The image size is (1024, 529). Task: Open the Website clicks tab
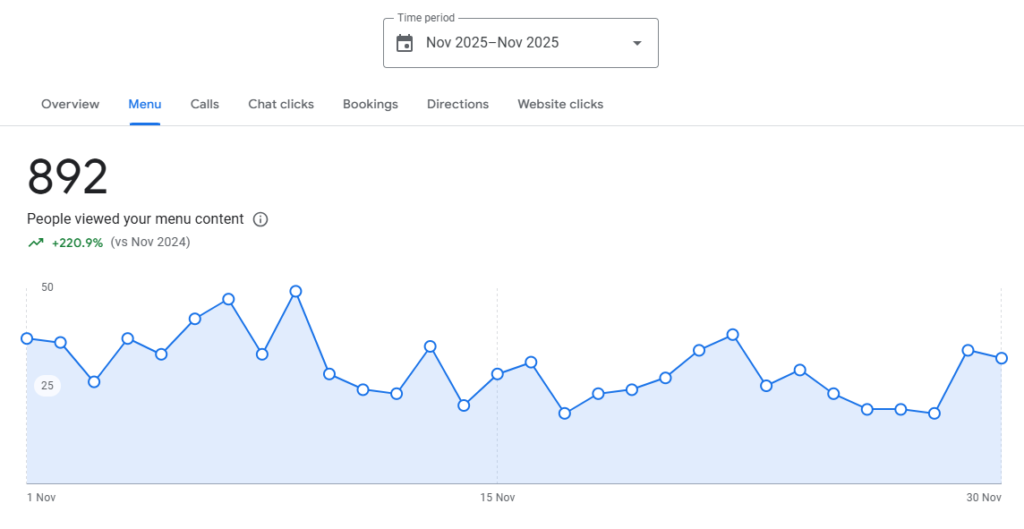point(560,104)
